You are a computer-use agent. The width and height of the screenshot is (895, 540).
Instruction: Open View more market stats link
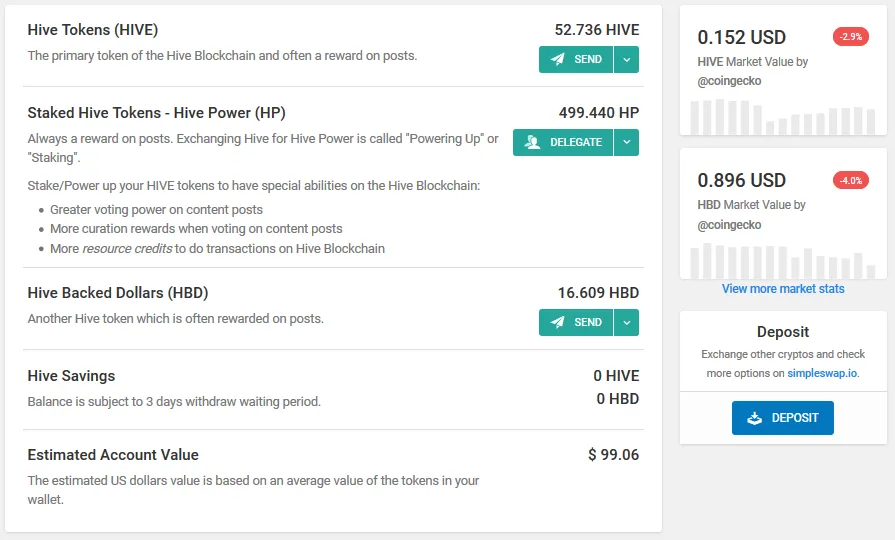tap(783, 289)
